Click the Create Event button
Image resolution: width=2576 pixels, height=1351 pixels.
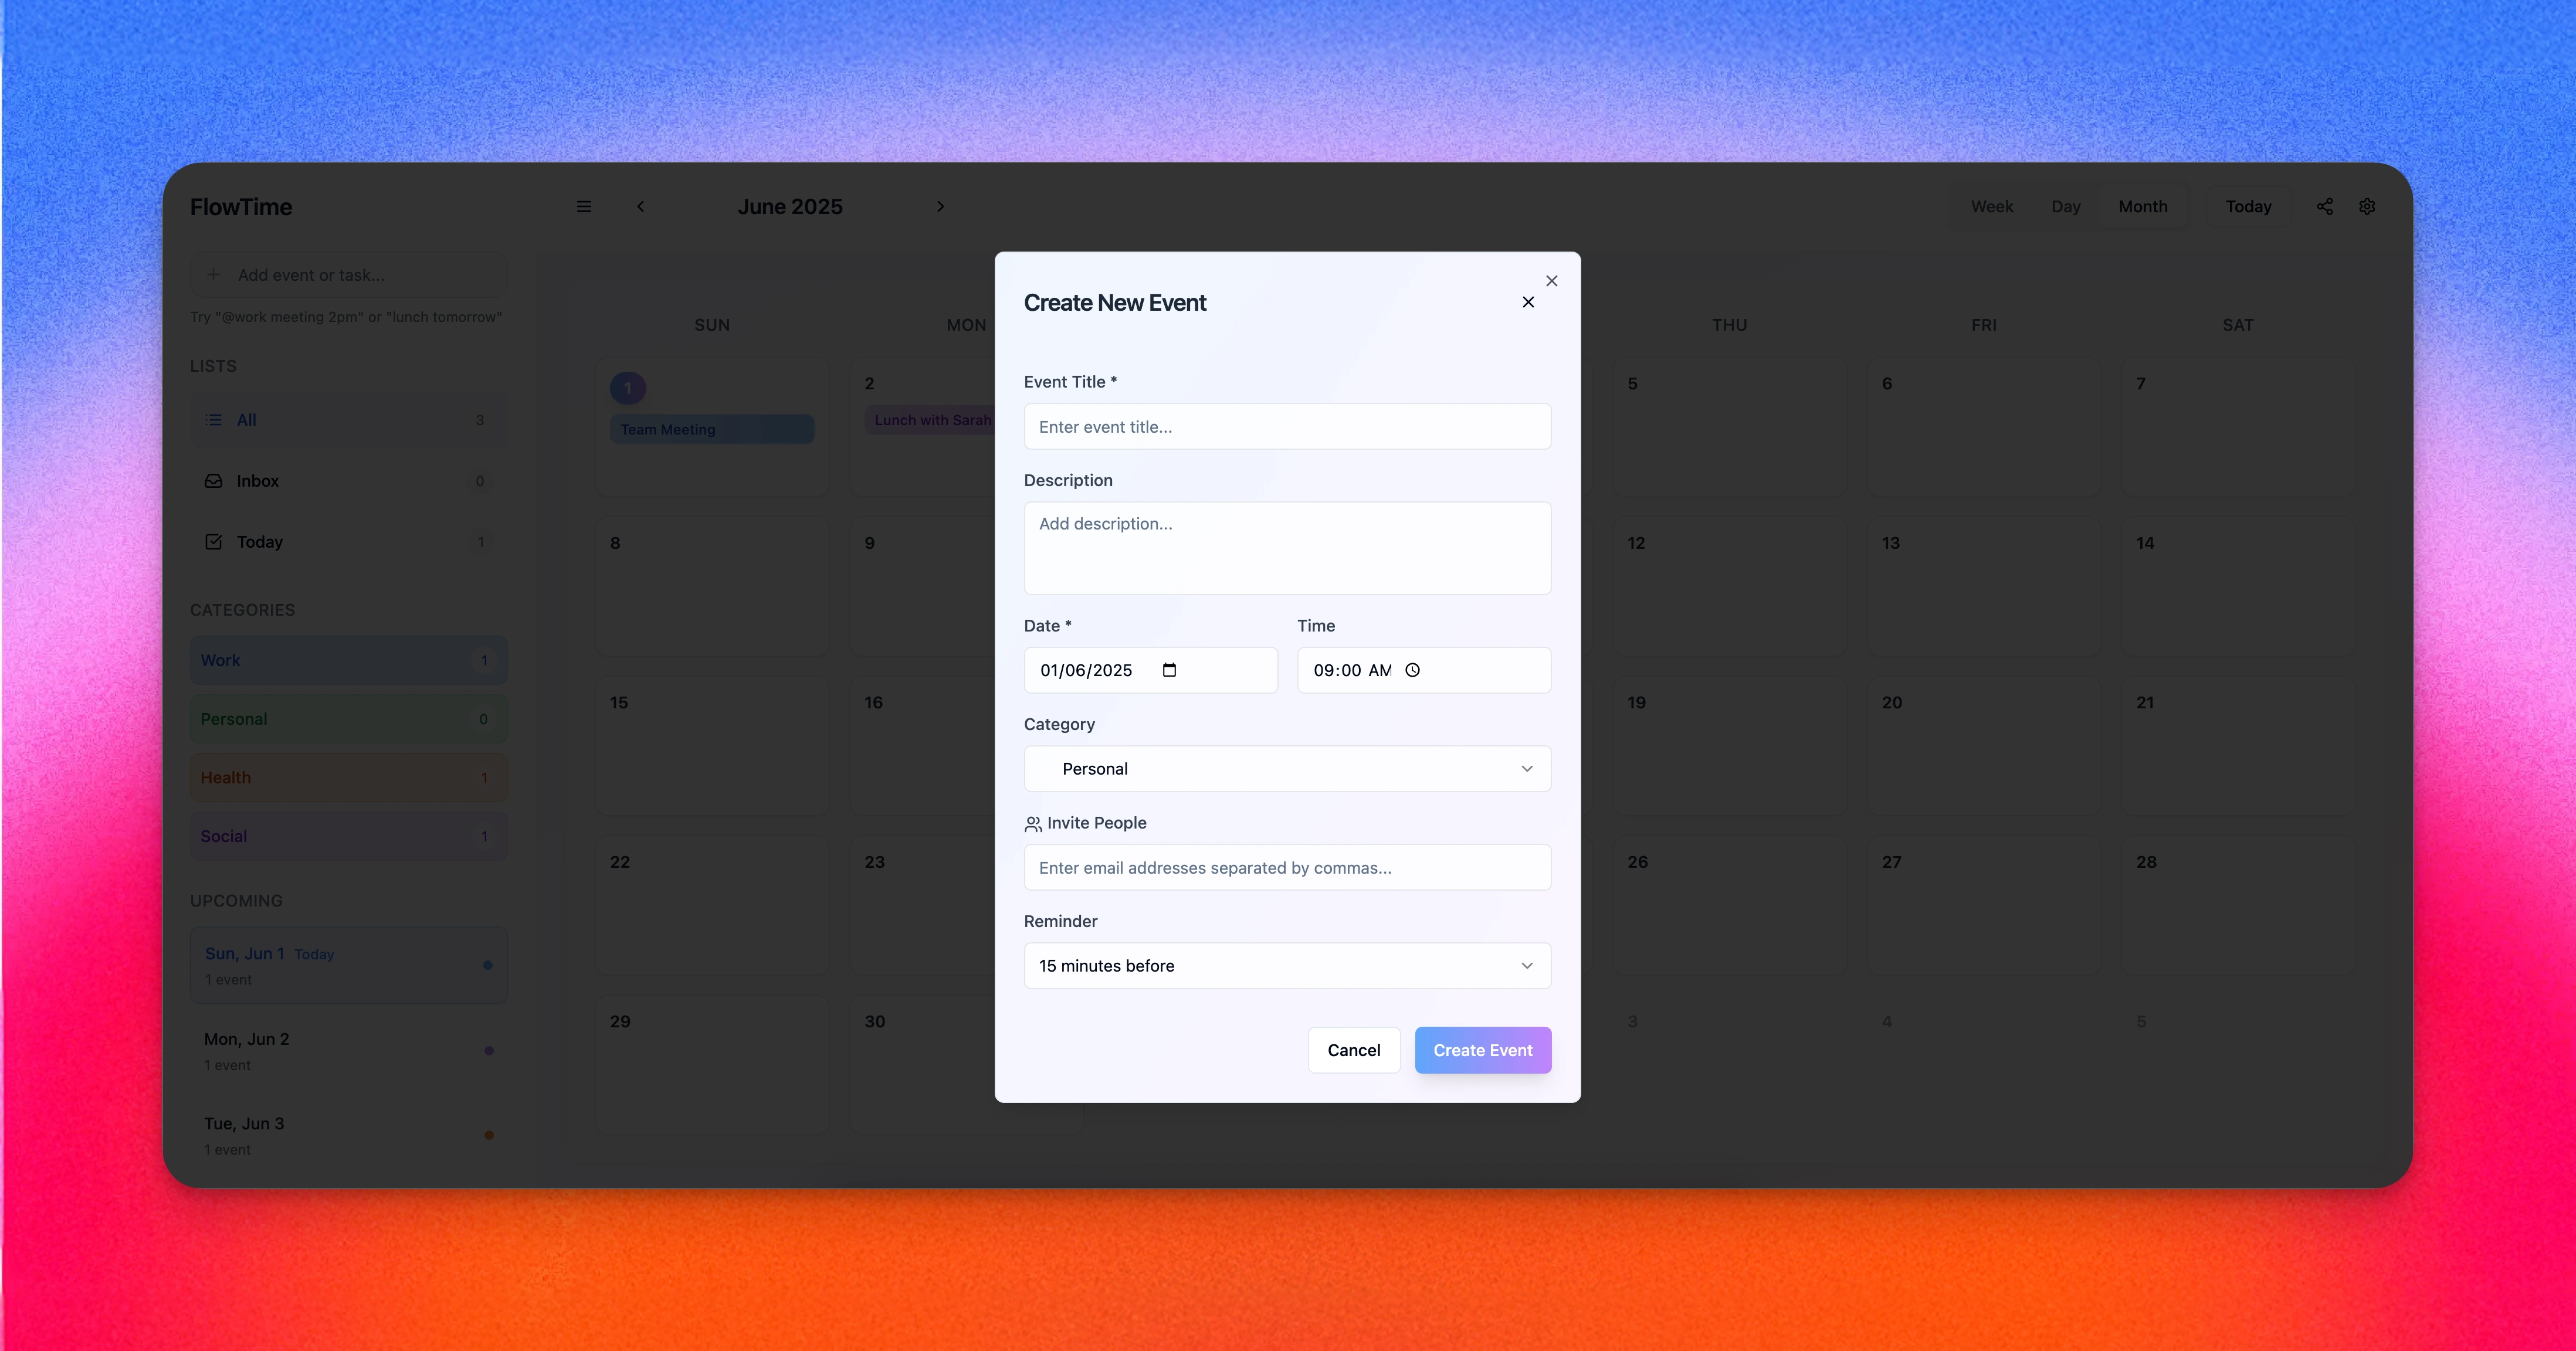pos(1482,1050)
